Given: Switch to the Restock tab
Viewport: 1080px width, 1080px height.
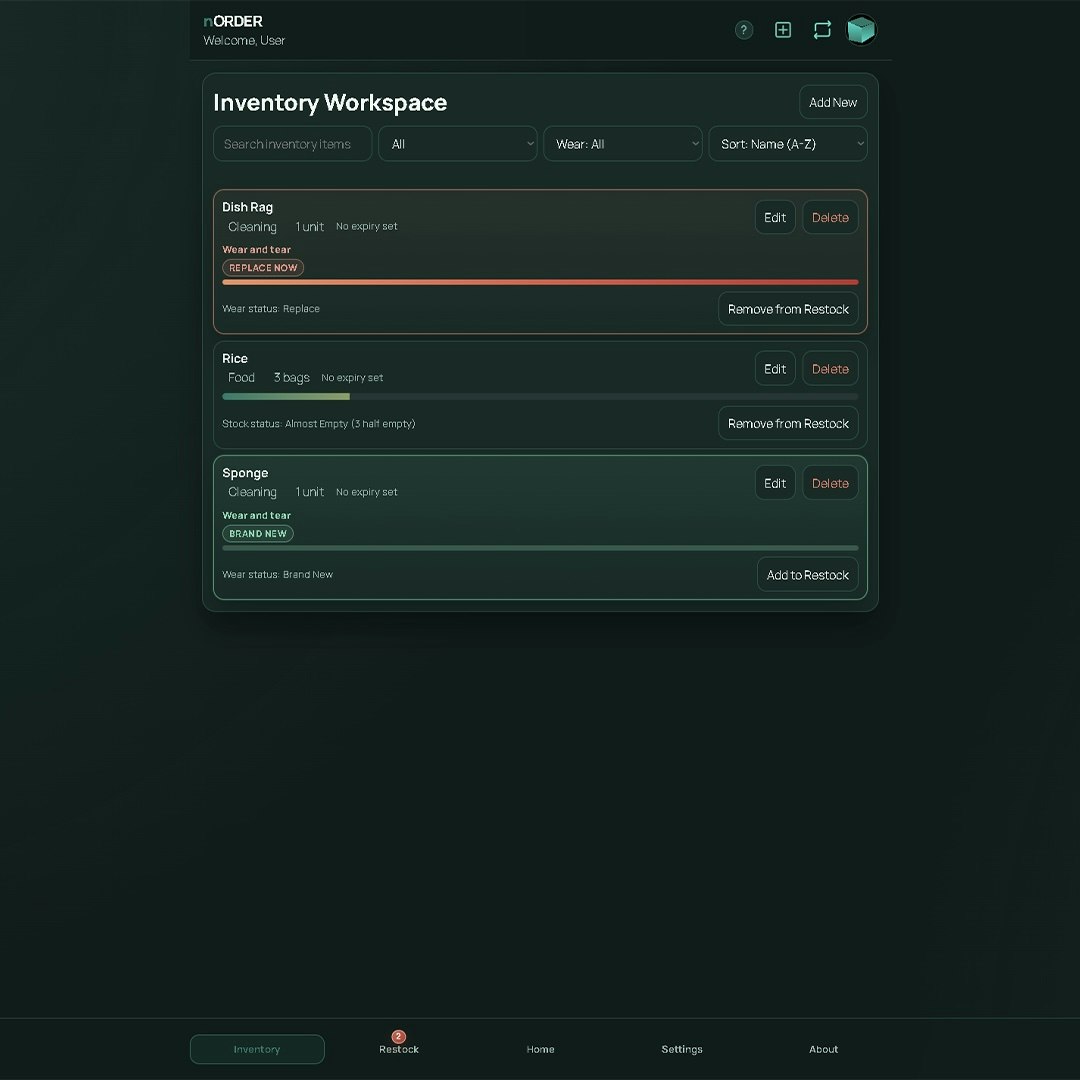Looking at the screenshot, I should click(399, 1049).
